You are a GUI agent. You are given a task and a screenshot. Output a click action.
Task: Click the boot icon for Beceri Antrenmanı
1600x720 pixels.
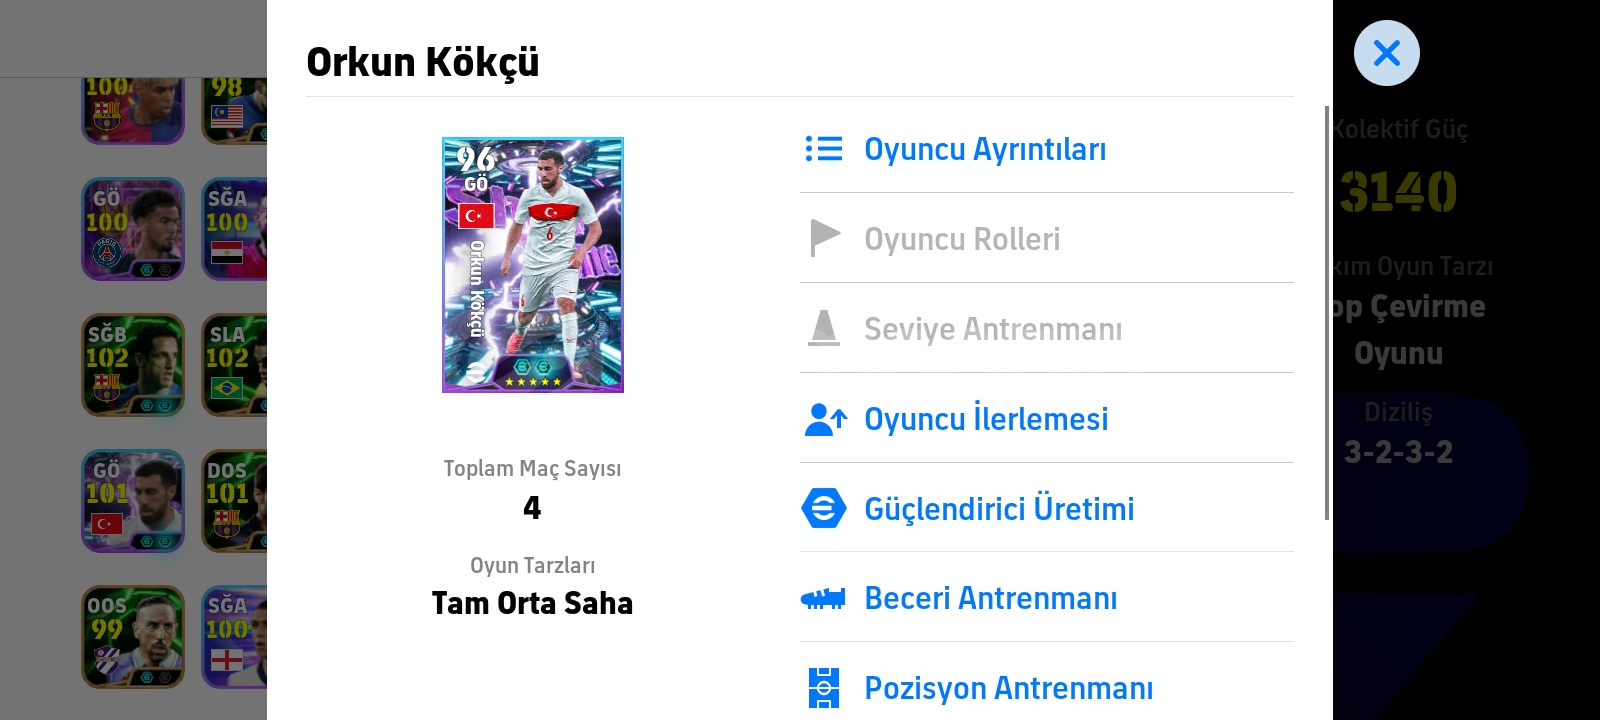coord(824,599)
